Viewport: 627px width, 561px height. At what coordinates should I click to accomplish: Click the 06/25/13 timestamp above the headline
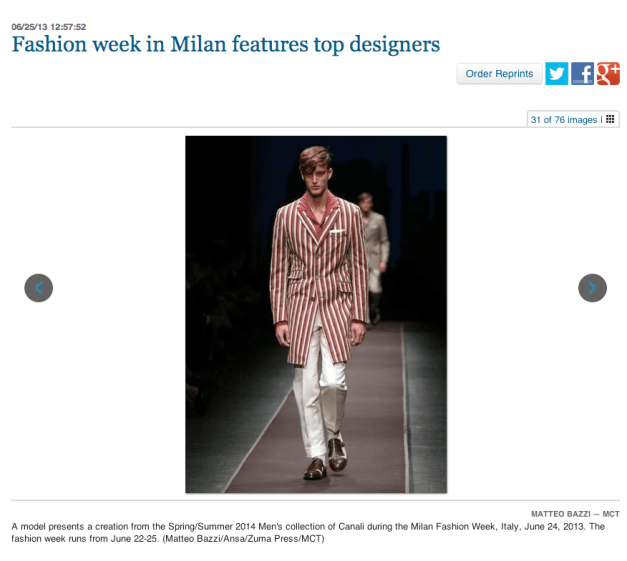tap(49, 27)
